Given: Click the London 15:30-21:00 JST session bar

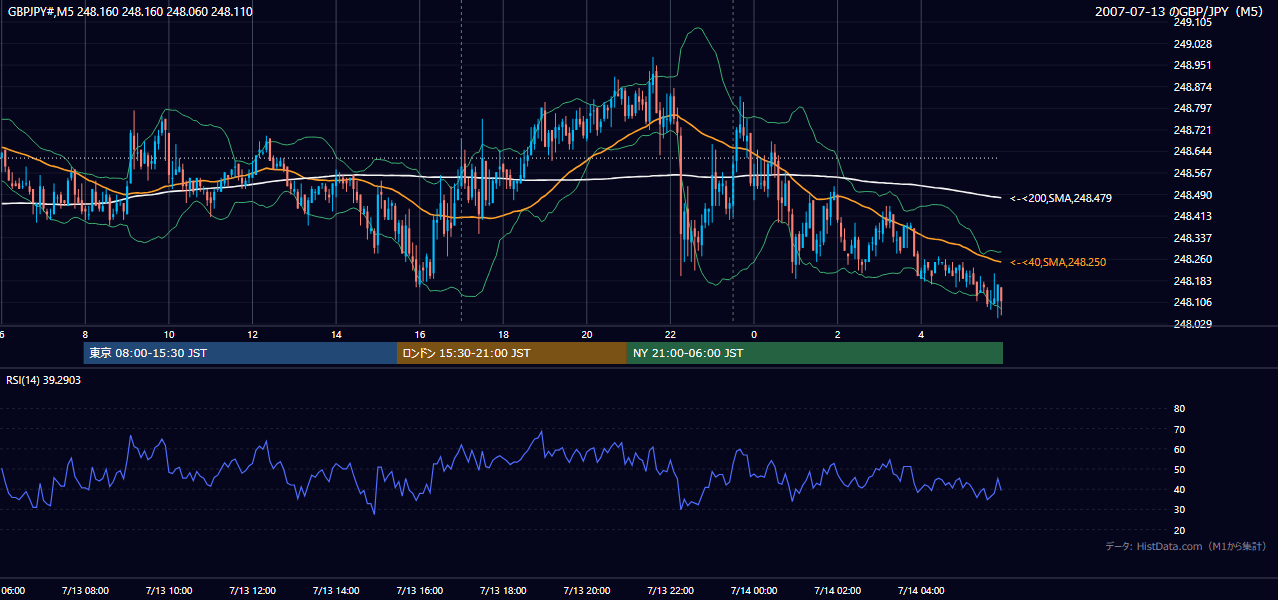Looking at the screenshot, I should tap(512, 353).
